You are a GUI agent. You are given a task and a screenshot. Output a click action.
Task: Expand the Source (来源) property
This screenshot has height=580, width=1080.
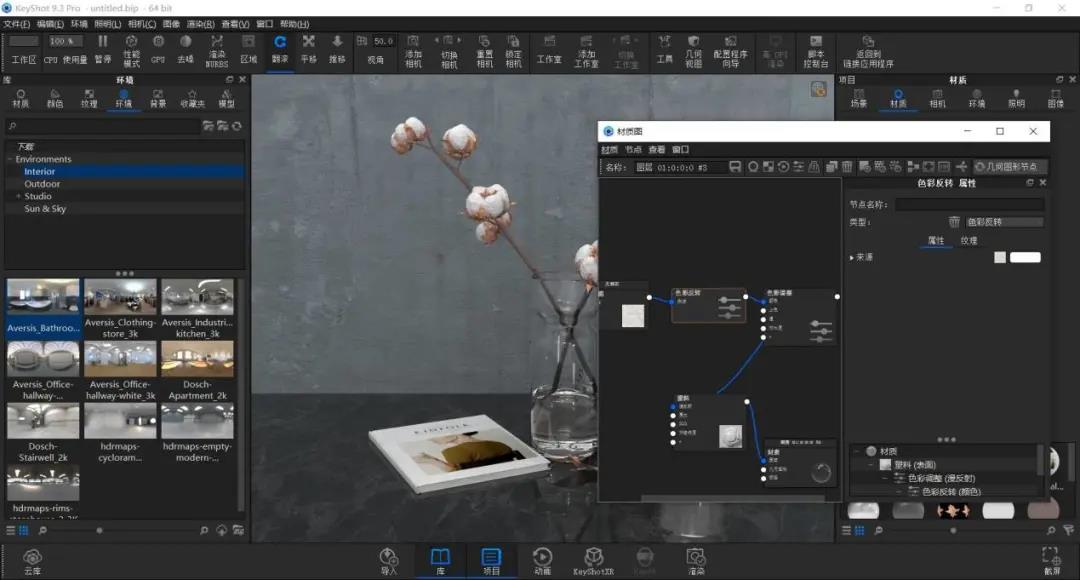pos(852,257)
